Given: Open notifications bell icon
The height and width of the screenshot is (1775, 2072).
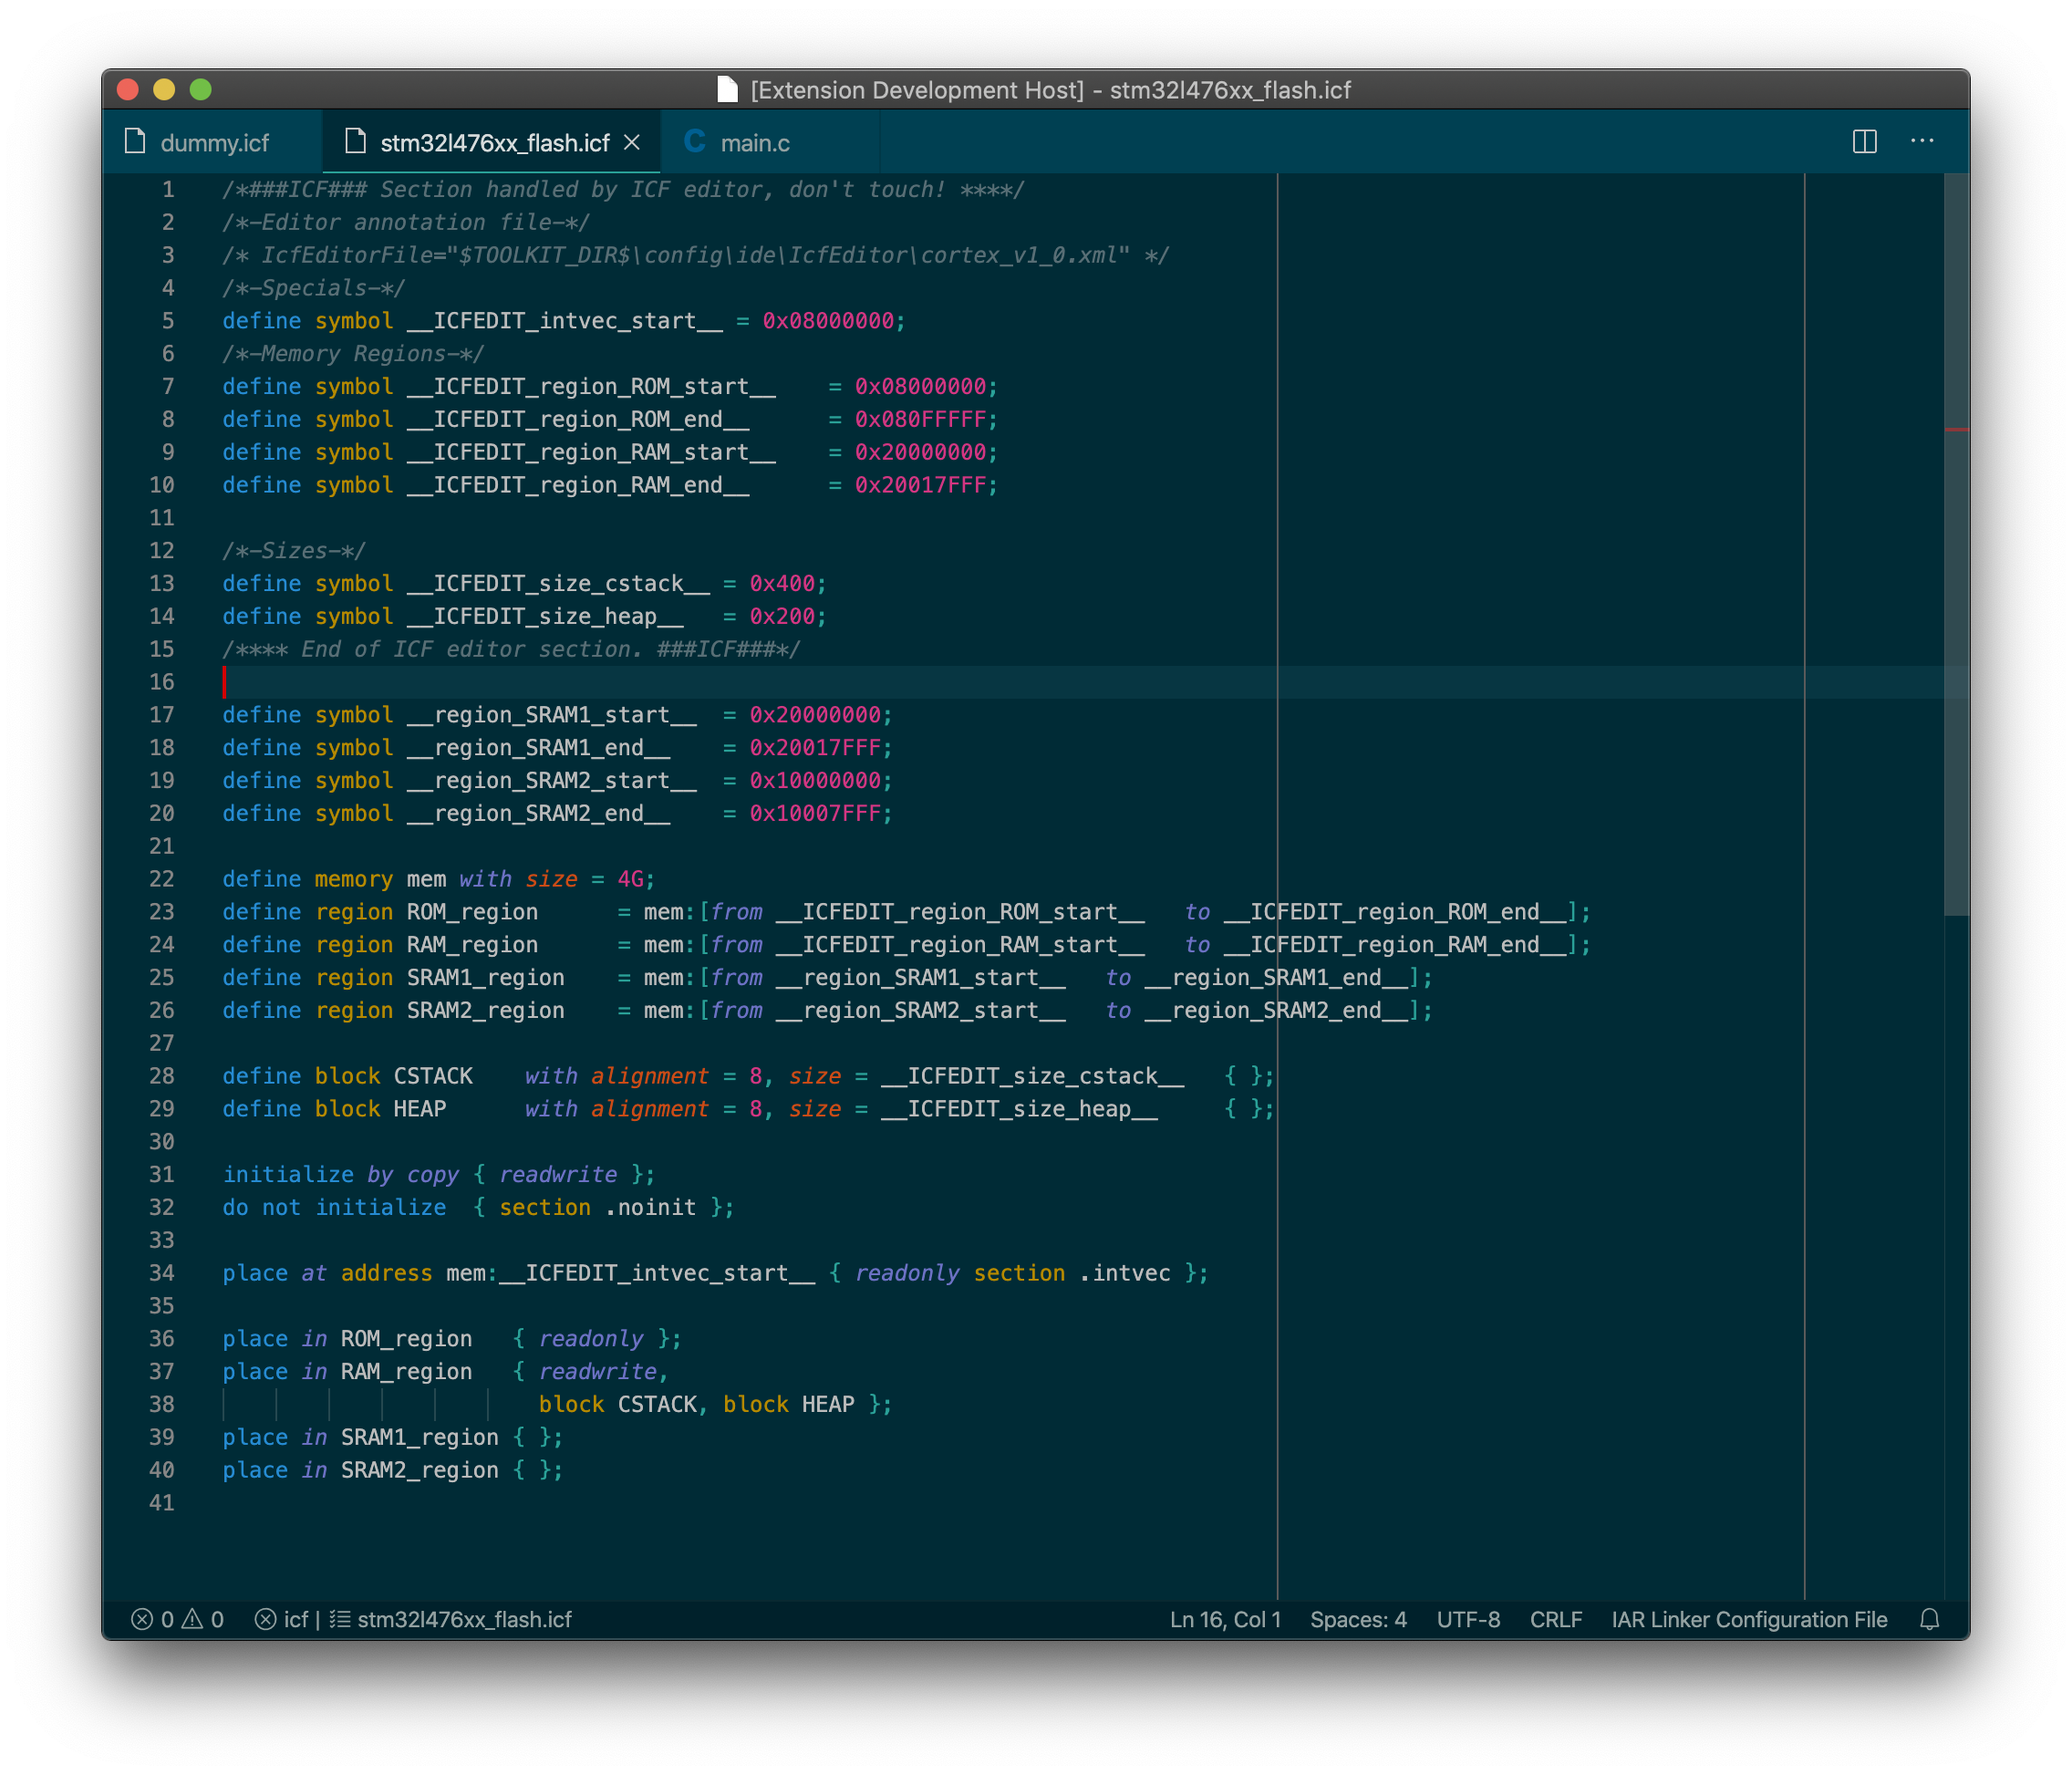Looking at the screenshot, I should point(1929,1620).
